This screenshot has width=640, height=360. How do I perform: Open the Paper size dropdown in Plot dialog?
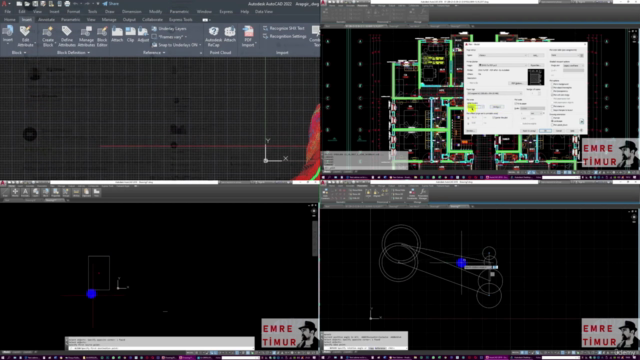click(495, 93)
